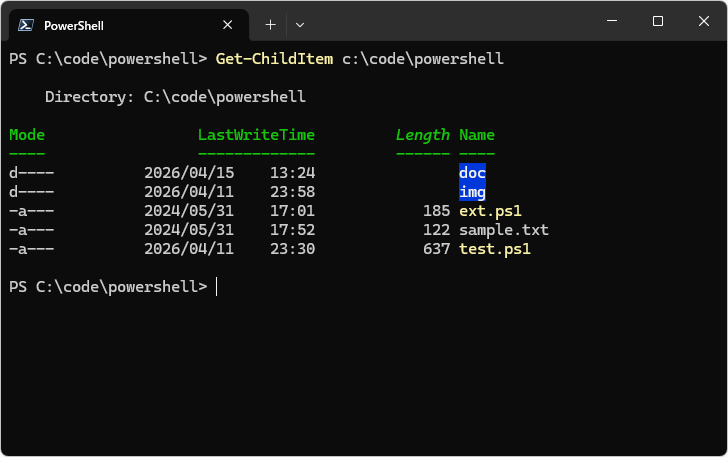Expand the new tab profile dropdown chevron
728x457 pixels.
[300, 24]
